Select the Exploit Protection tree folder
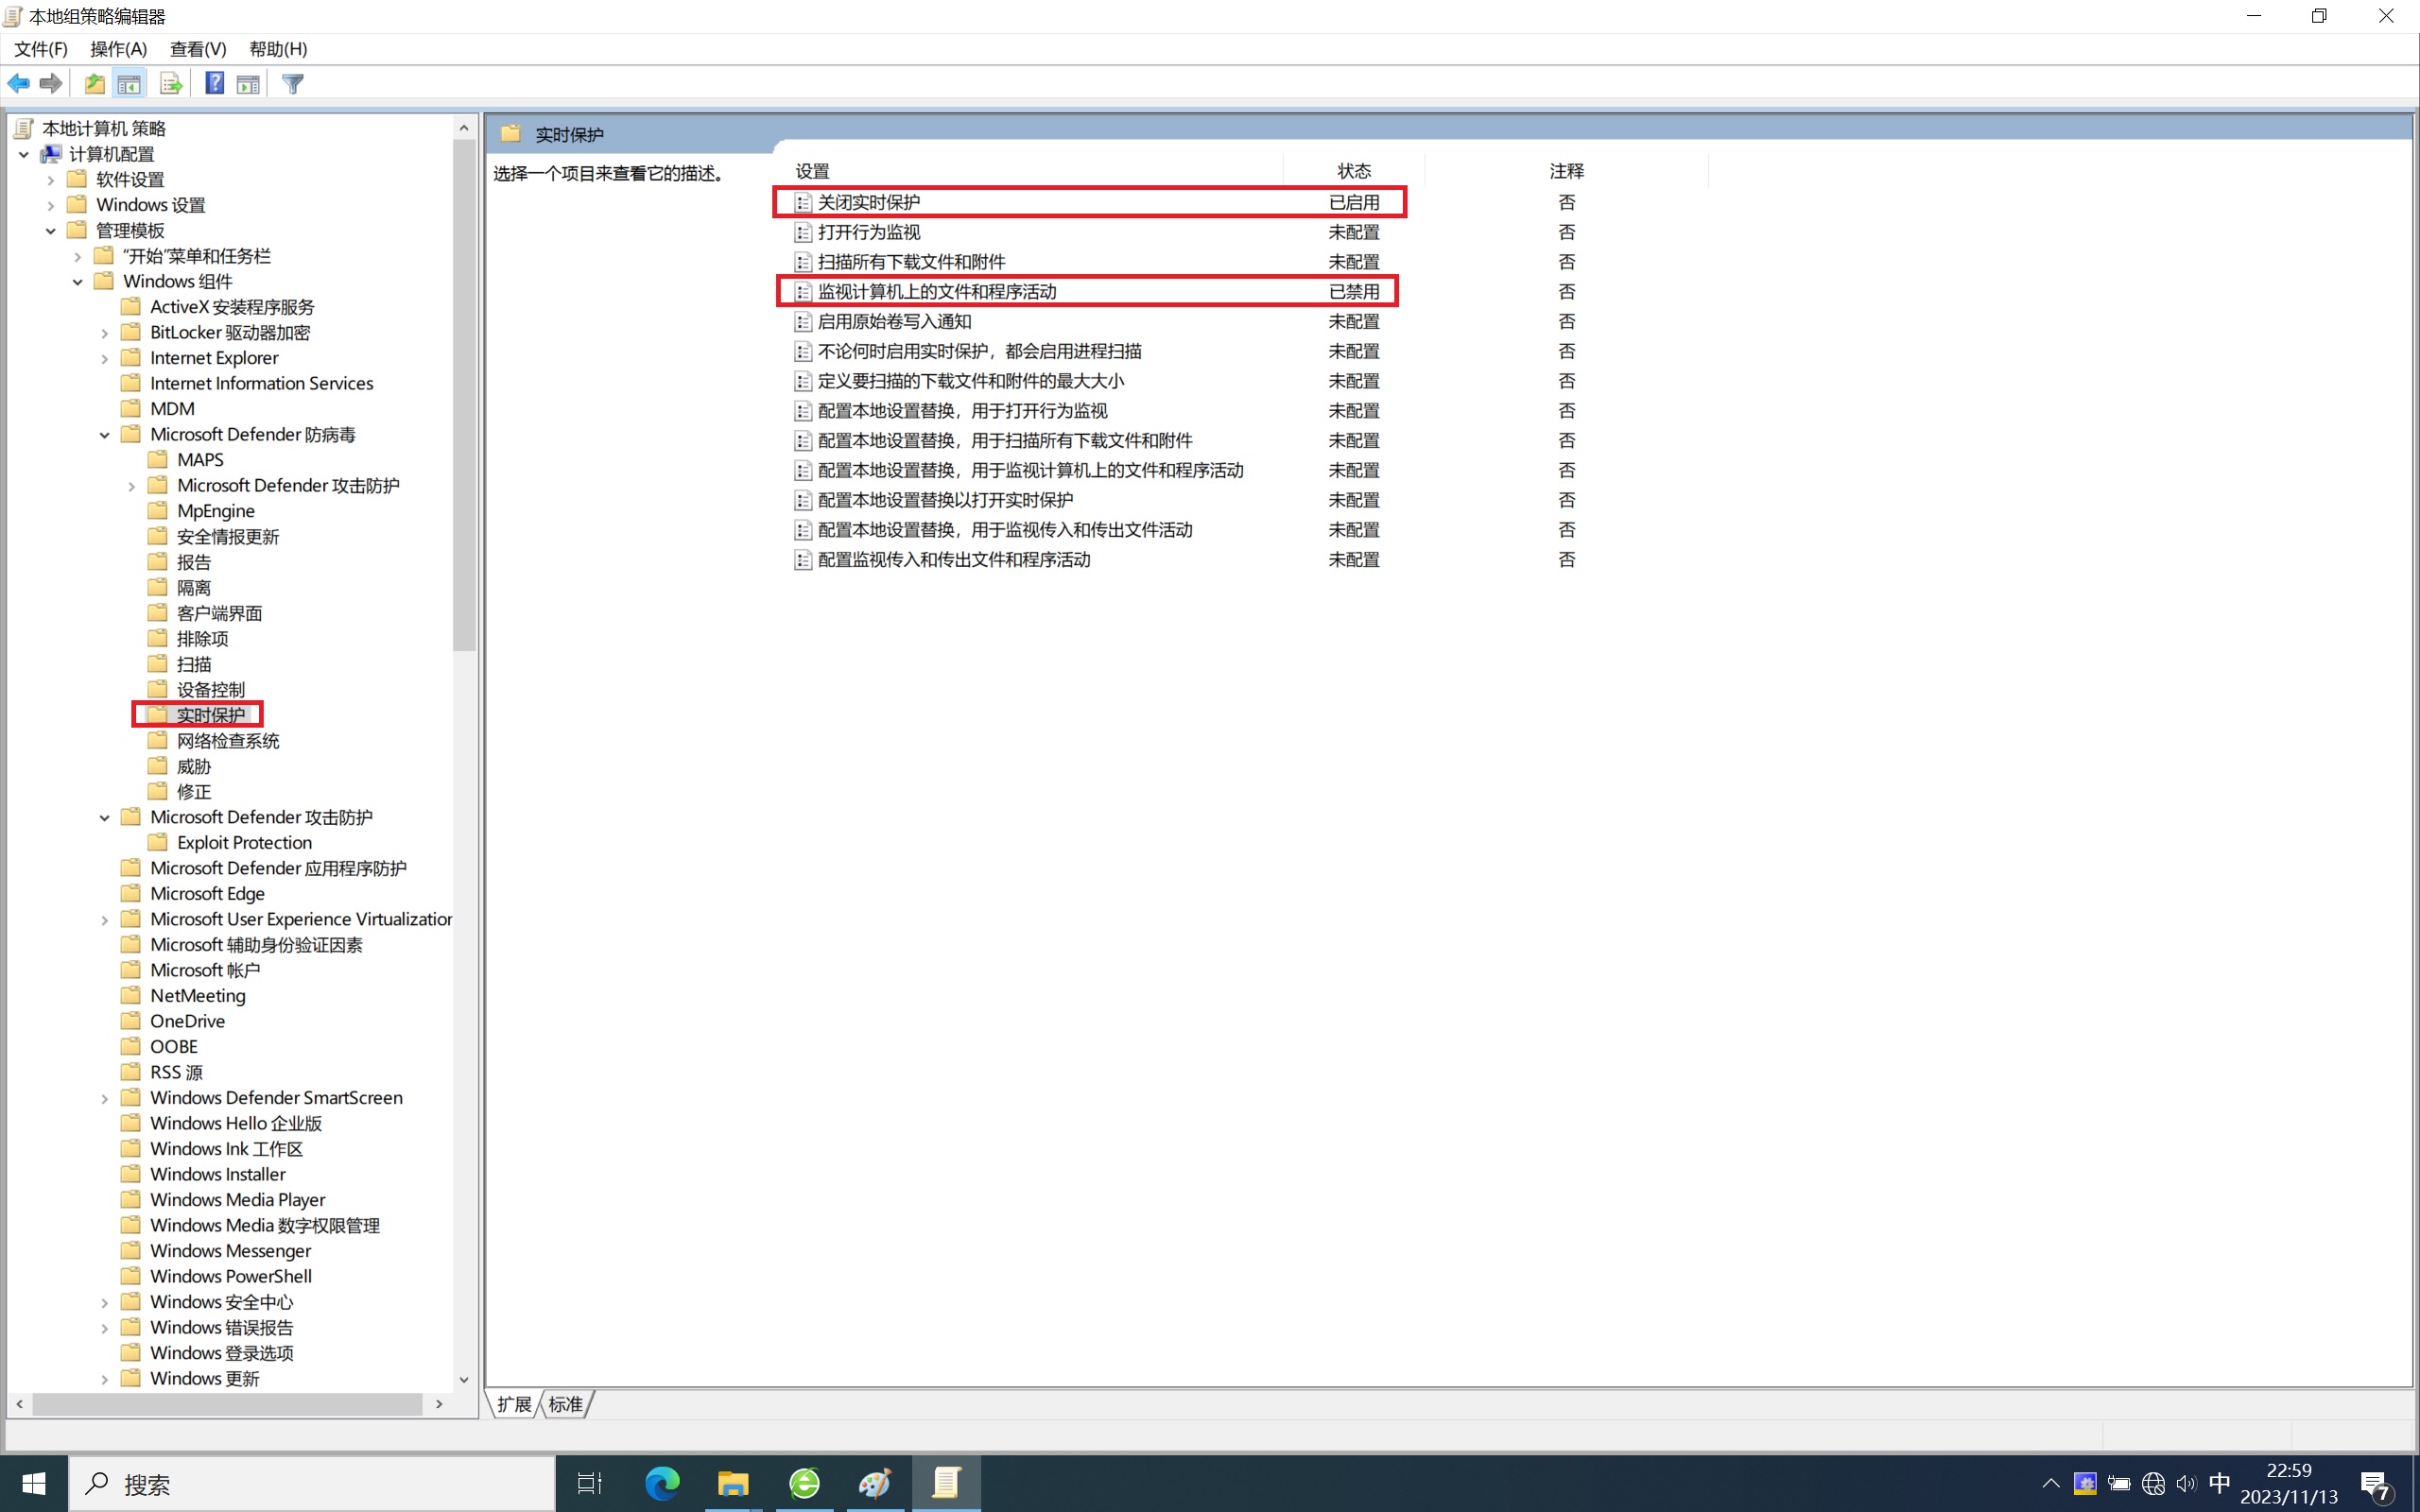 (244, 843)
